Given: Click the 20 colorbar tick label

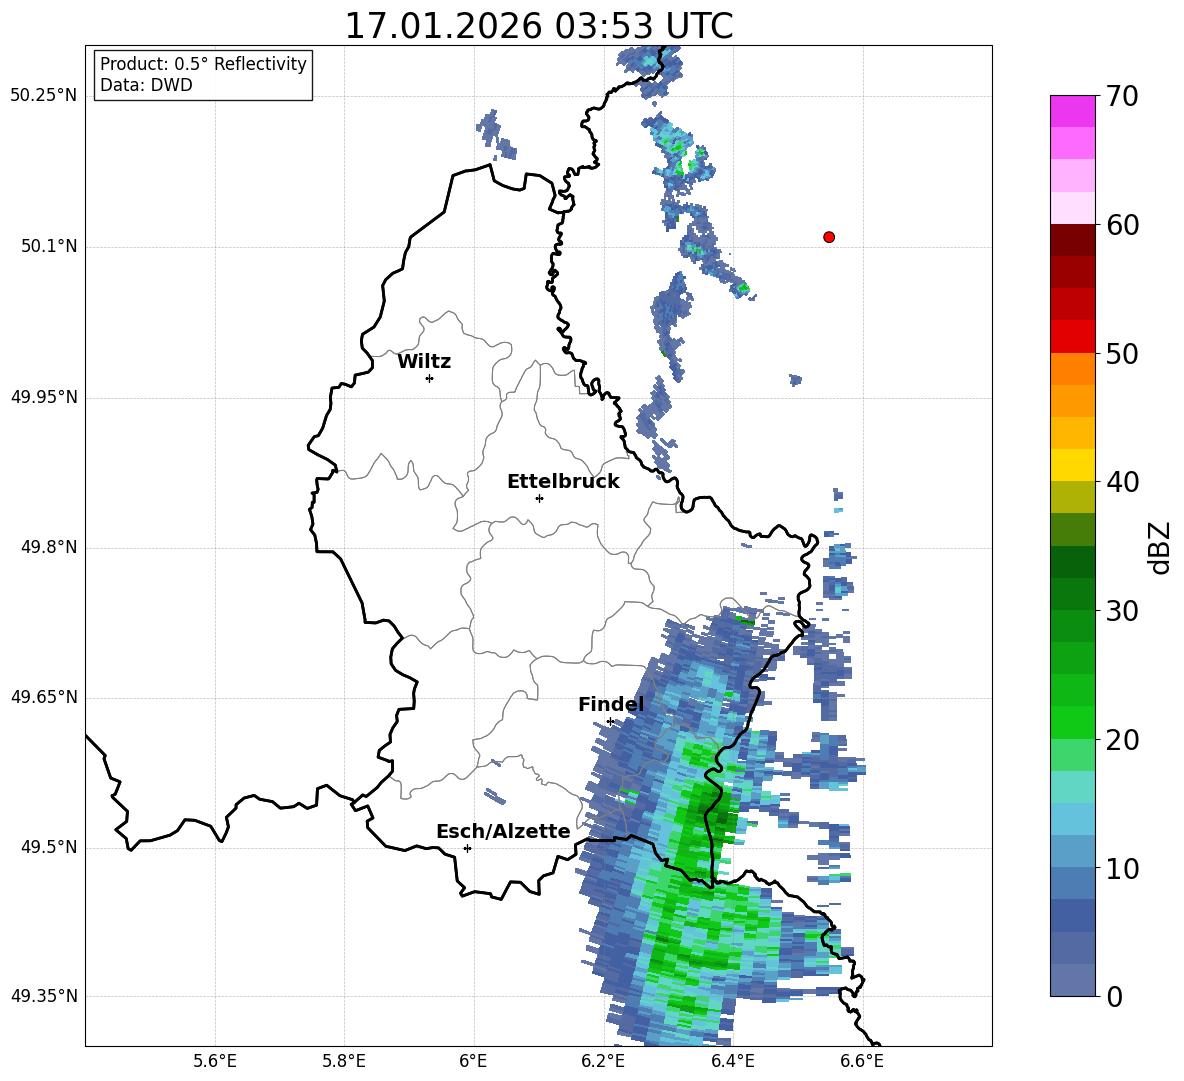Looking at the screenshot, I should [x=1122, y=740].
